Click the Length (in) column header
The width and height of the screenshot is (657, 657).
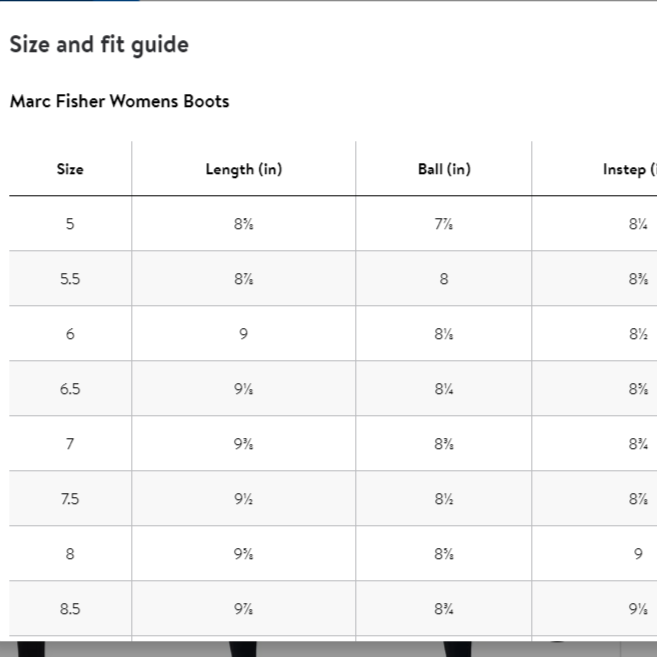(244, 169)
